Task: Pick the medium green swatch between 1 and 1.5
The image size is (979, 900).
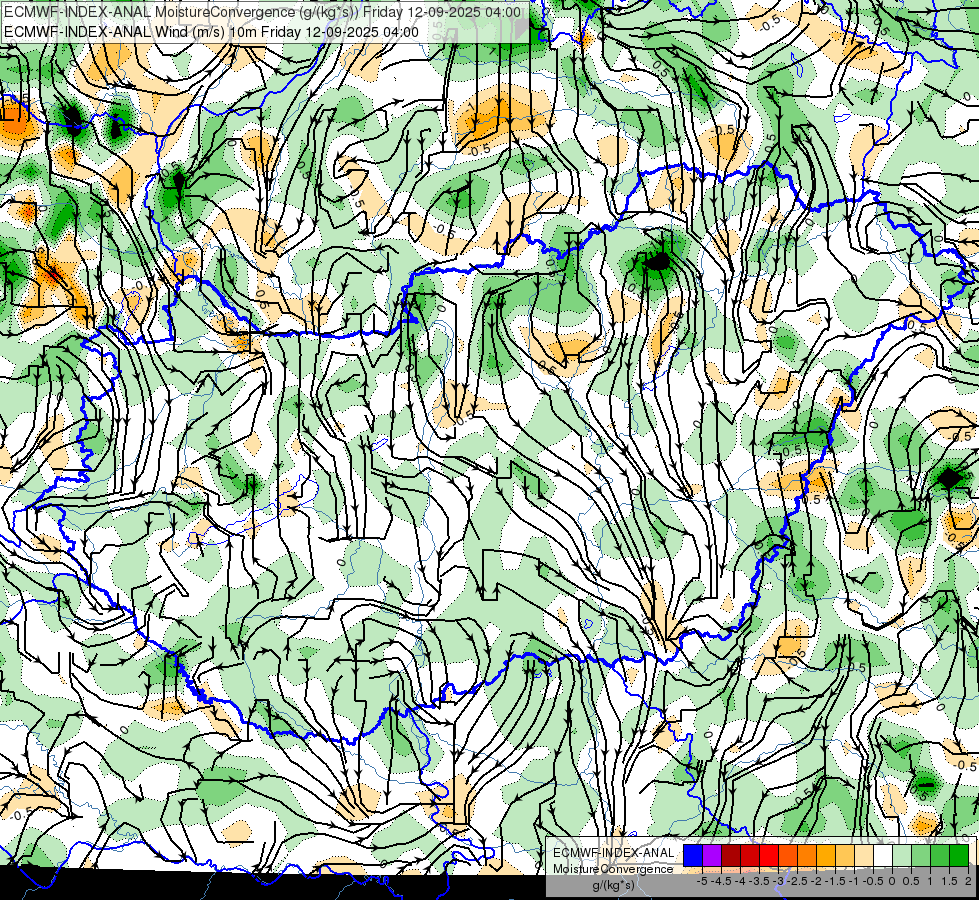Action: pos(940,855)
